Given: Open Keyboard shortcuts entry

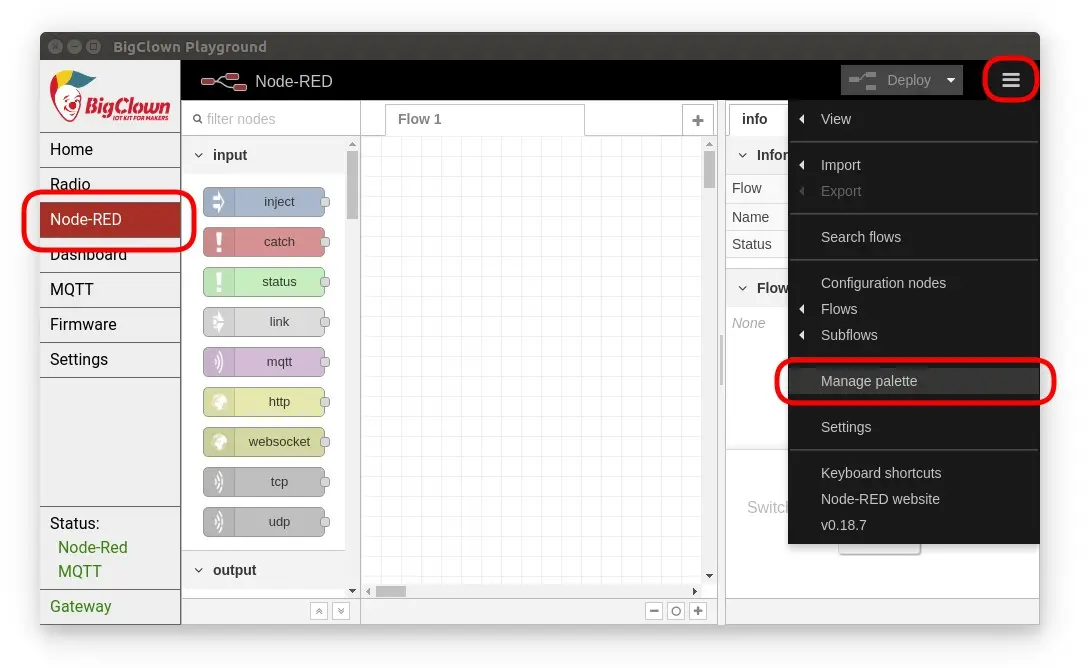Looking at the screenshot, I should pyautogui.click(x=913, y=473).
